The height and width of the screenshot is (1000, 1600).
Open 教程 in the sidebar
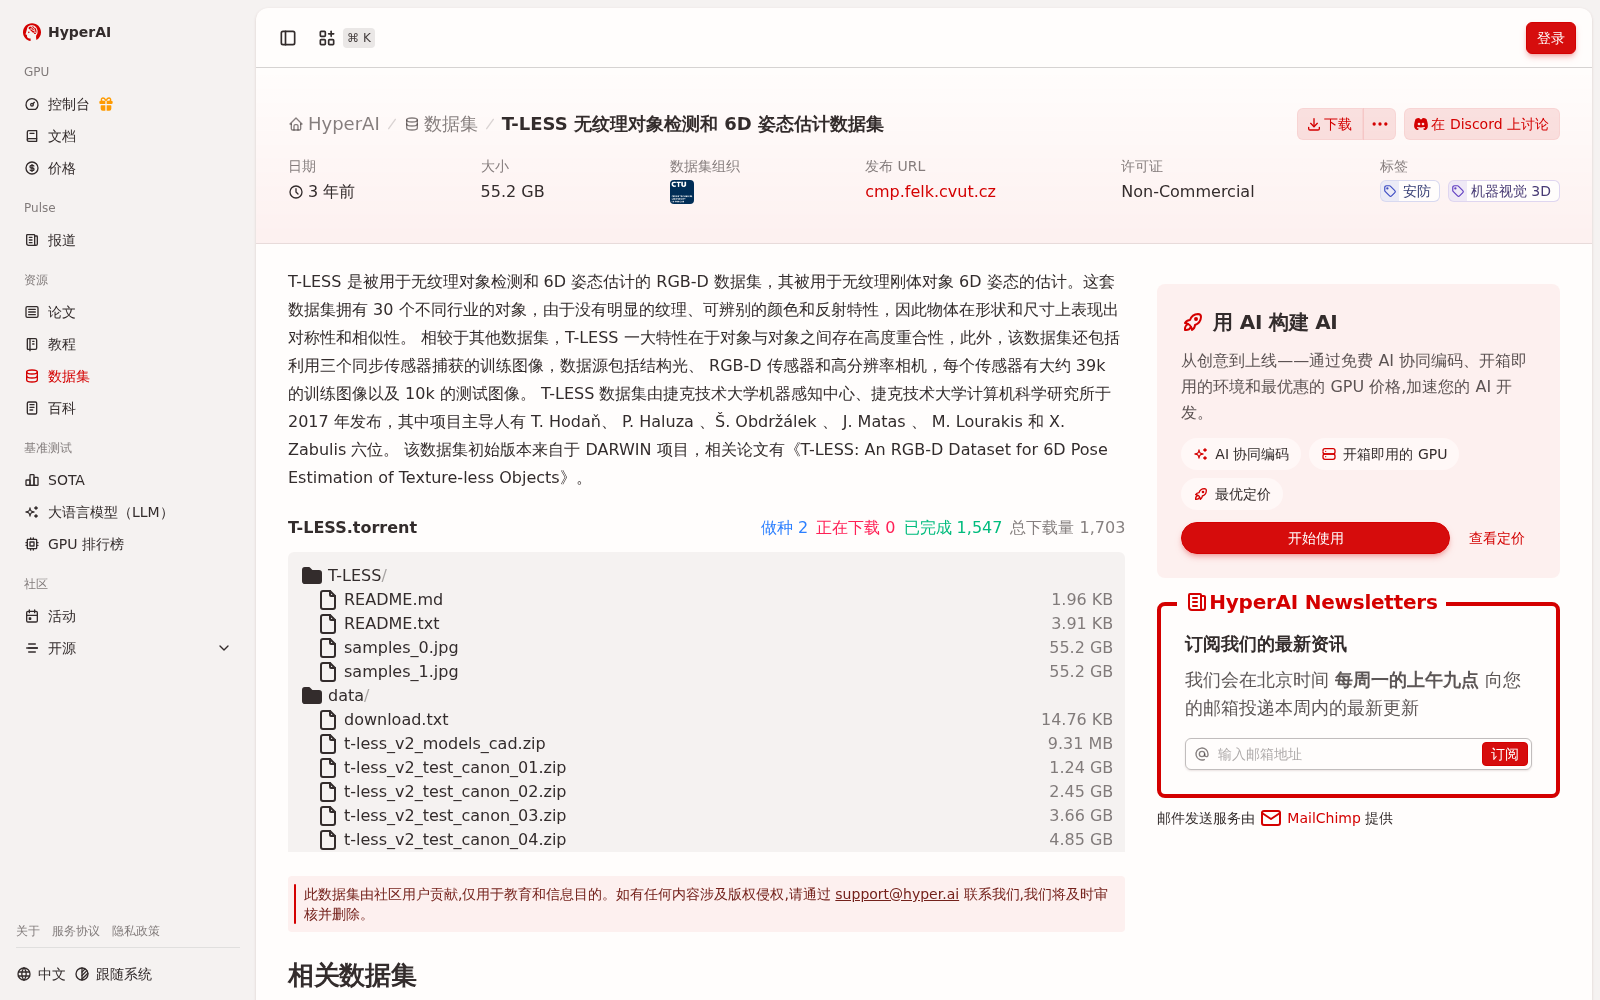click(x=61, y=344)
